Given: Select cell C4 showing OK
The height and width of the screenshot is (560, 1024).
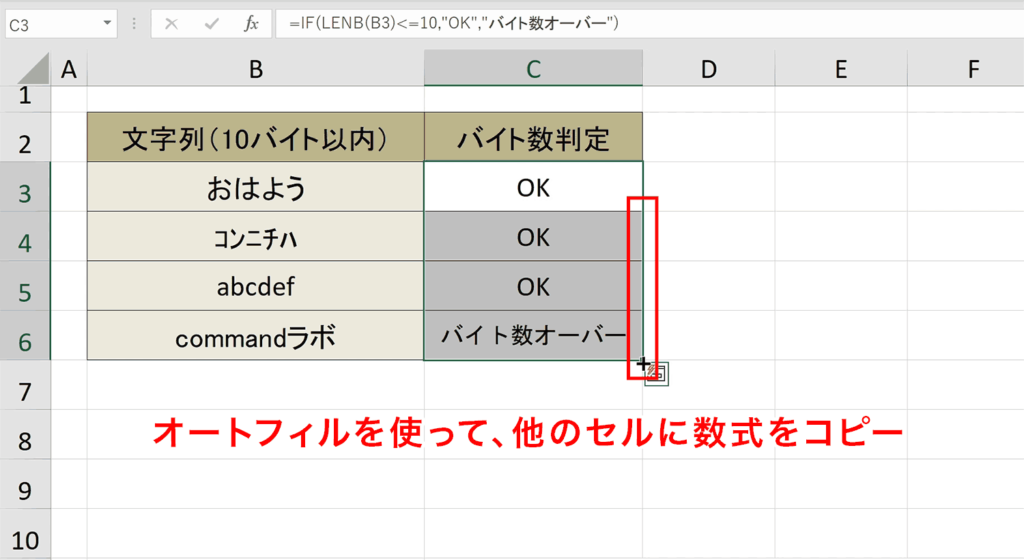Looking at the screenshot, I should (534, 236).
